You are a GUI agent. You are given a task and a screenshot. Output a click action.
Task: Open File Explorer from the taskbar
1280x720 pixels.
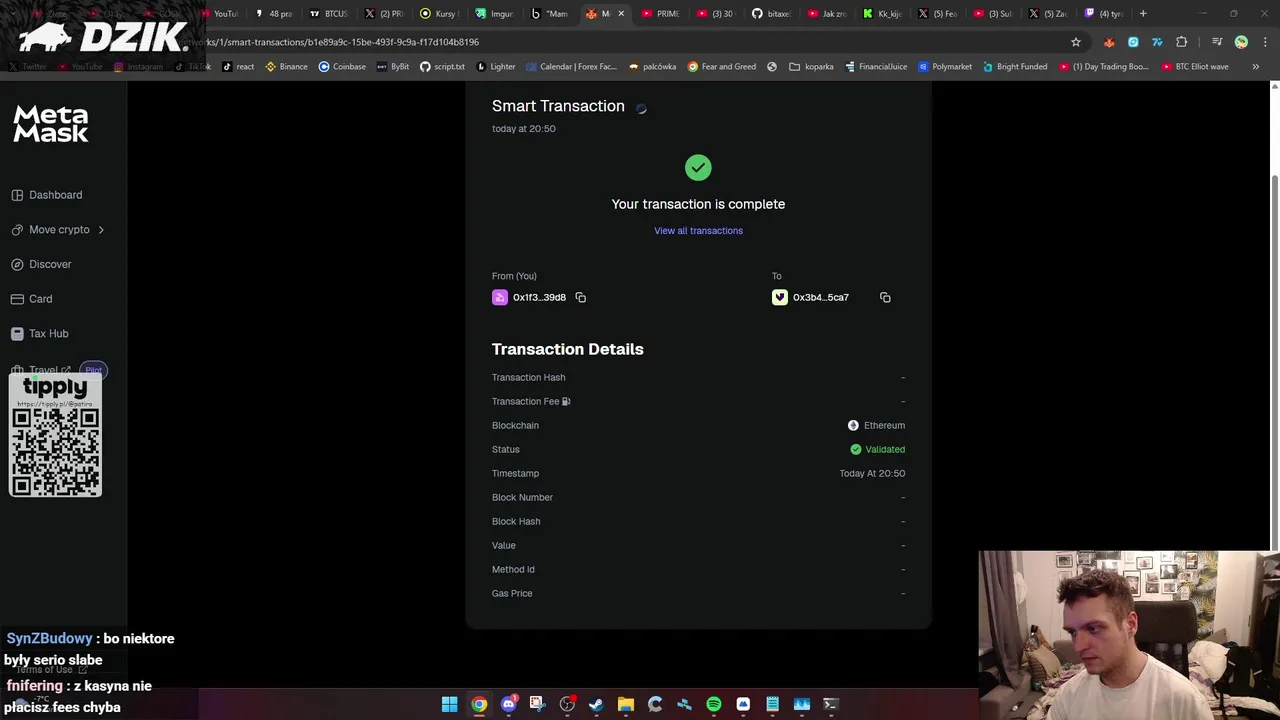pyautogui.click(x=625, y=704)
